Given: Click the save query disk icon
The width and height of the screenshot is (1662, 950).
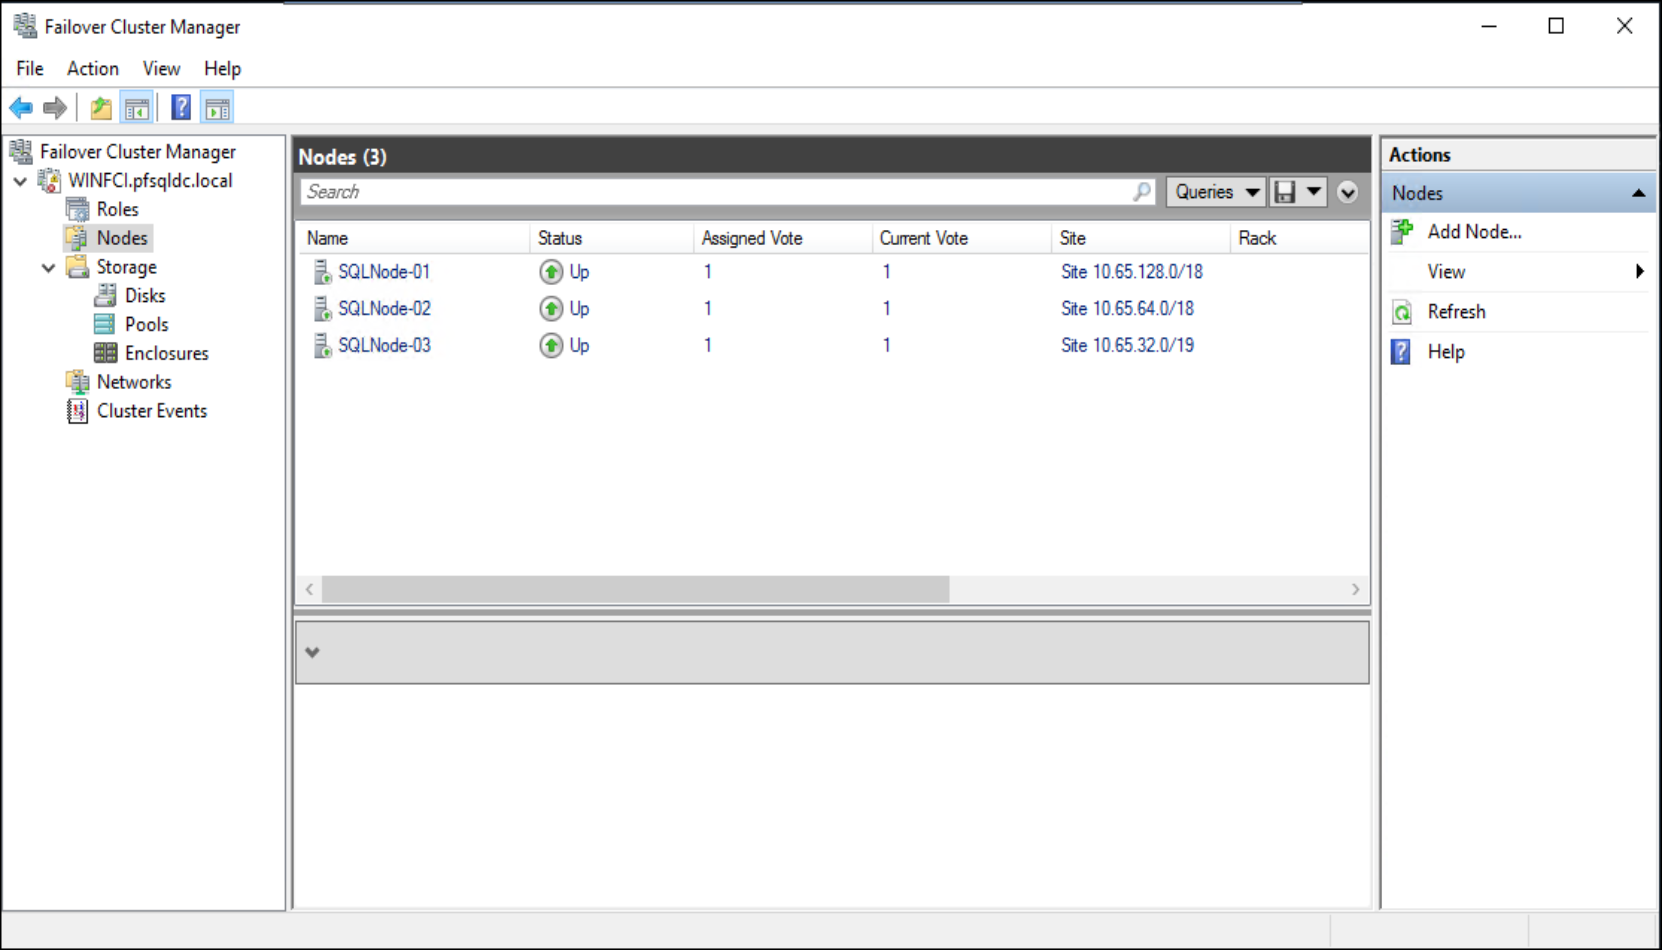Looking at the screenshot, I should tap(1286, 192).
